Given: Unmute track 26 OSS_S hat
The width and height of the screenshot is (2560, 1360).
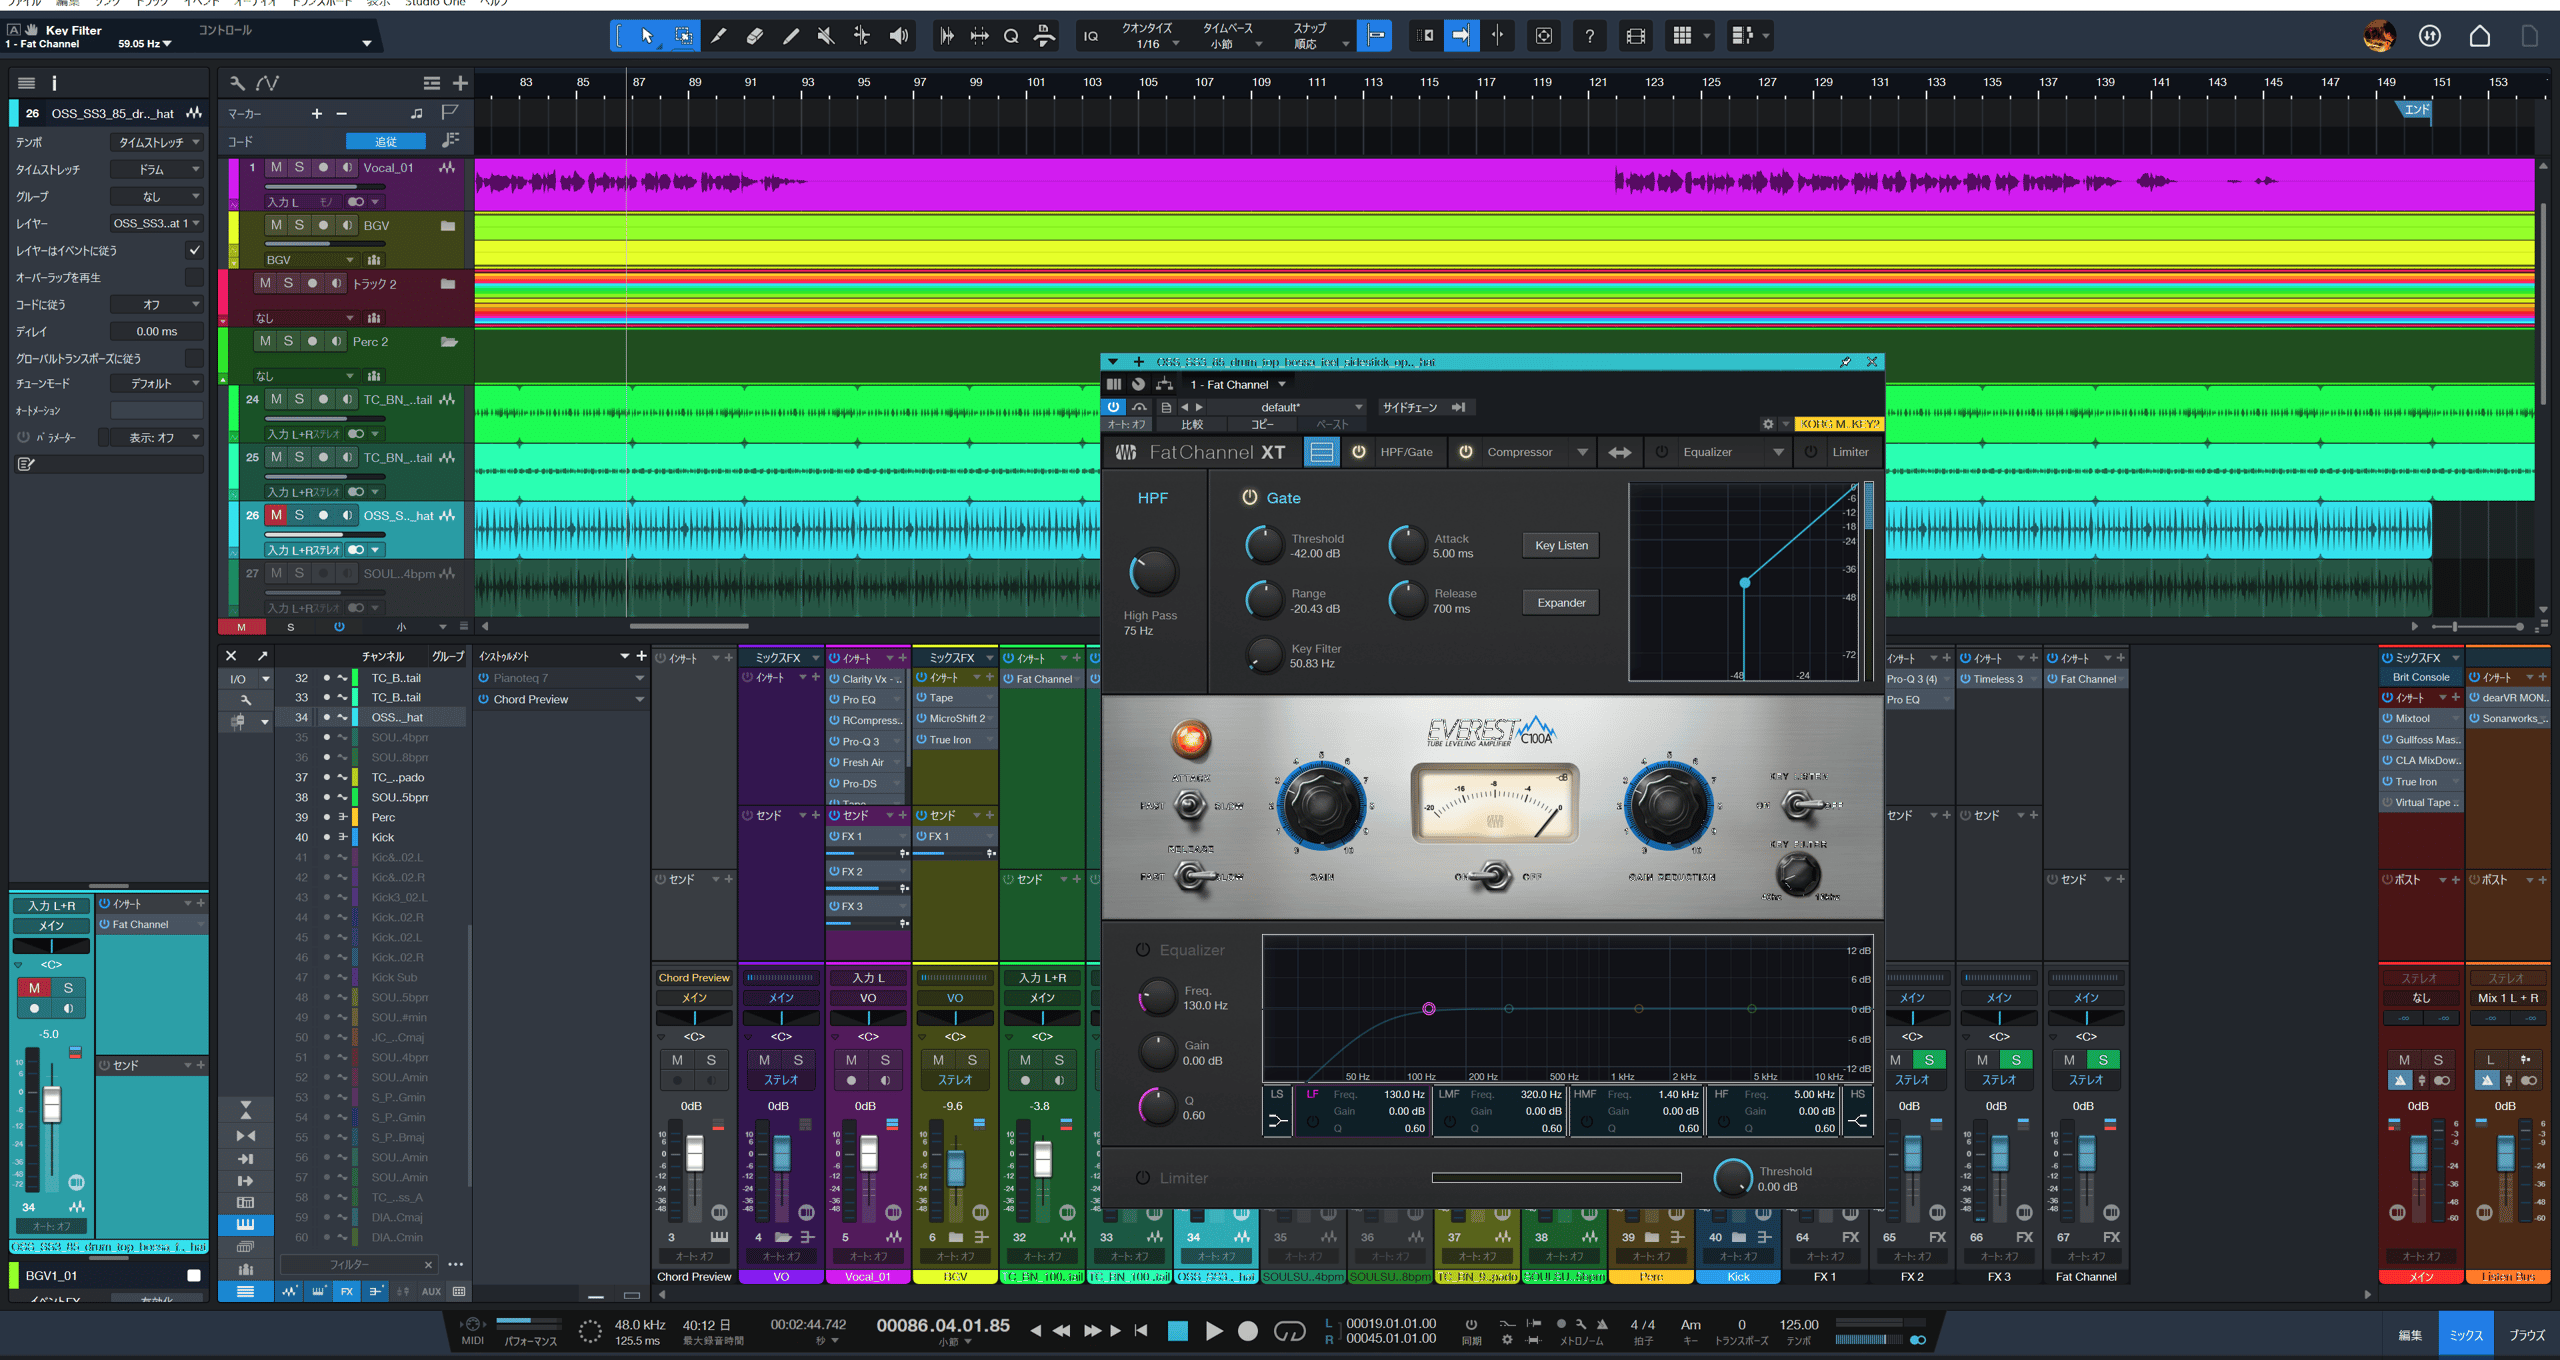Looking at the screenshot, I should pos(276,515).
